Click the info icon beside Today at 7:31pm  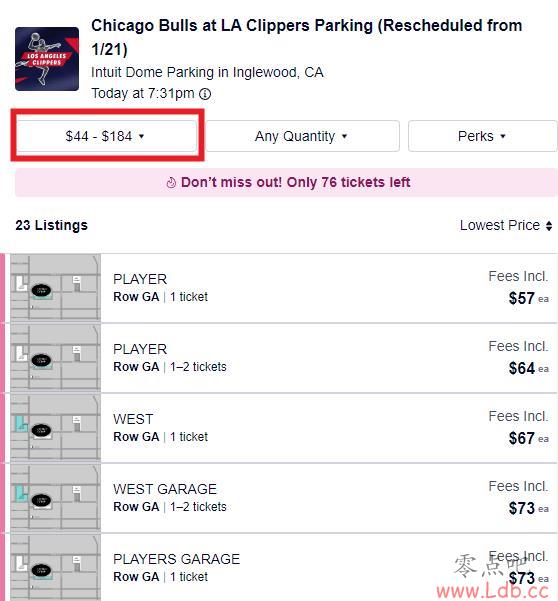[205, 94]
